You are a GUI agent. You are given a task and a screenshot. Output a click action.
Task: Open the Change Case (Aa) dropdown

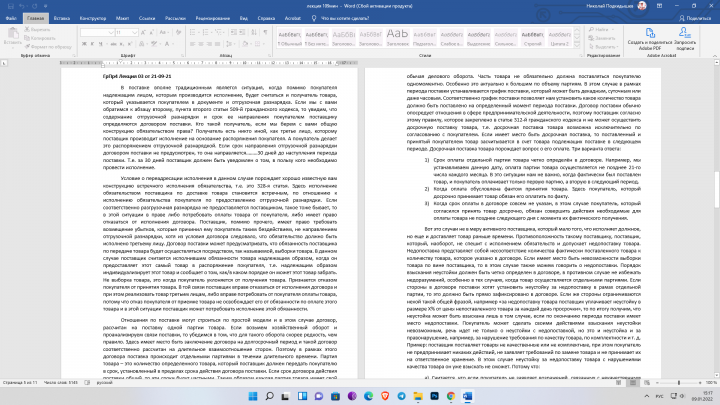tap(163, 33)
